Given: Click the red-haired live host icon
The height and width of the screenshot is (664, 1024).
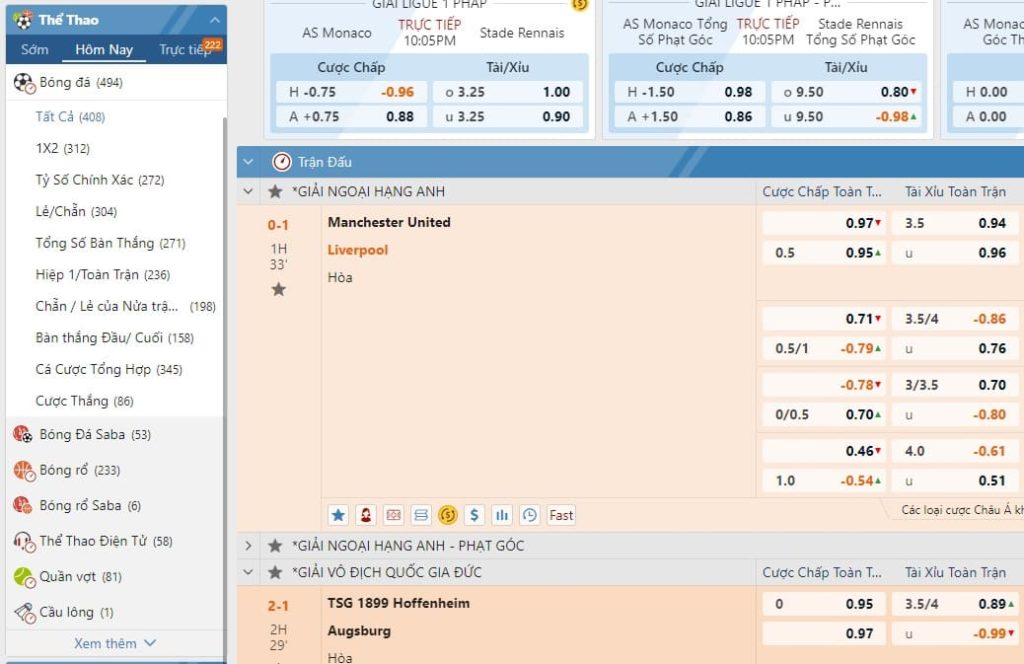Looking at the screenshot, I should click(366, 515).
